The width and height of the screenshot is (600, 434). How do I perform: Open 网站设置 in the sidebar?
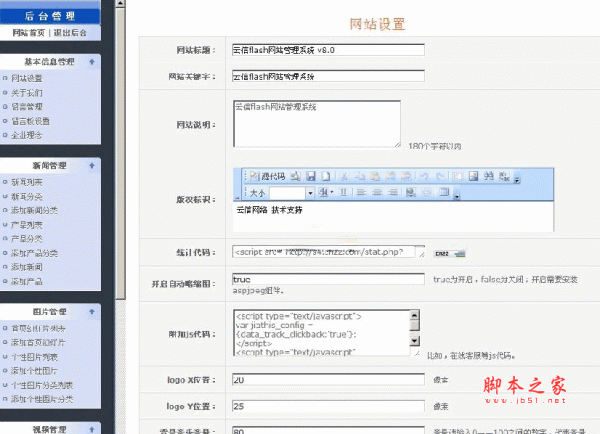27,78
